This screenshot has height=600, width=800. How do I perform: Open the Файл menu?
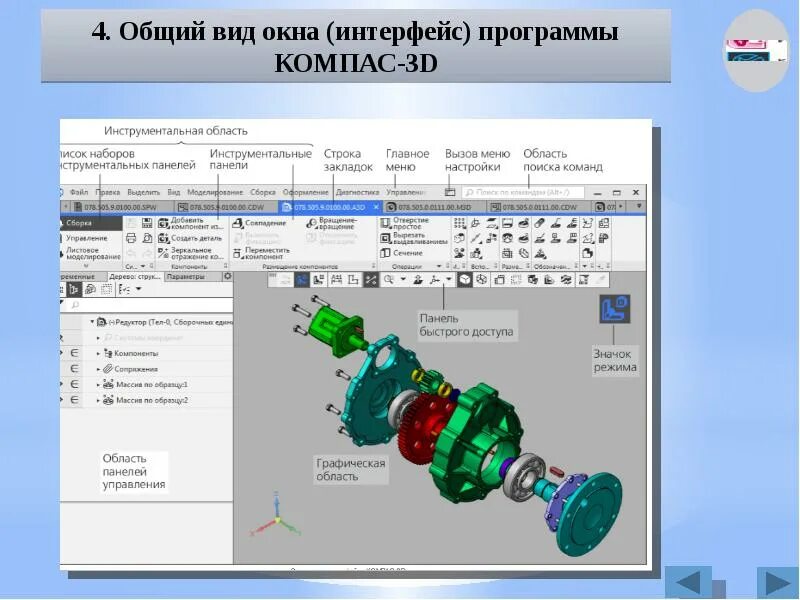coord(79,192)
